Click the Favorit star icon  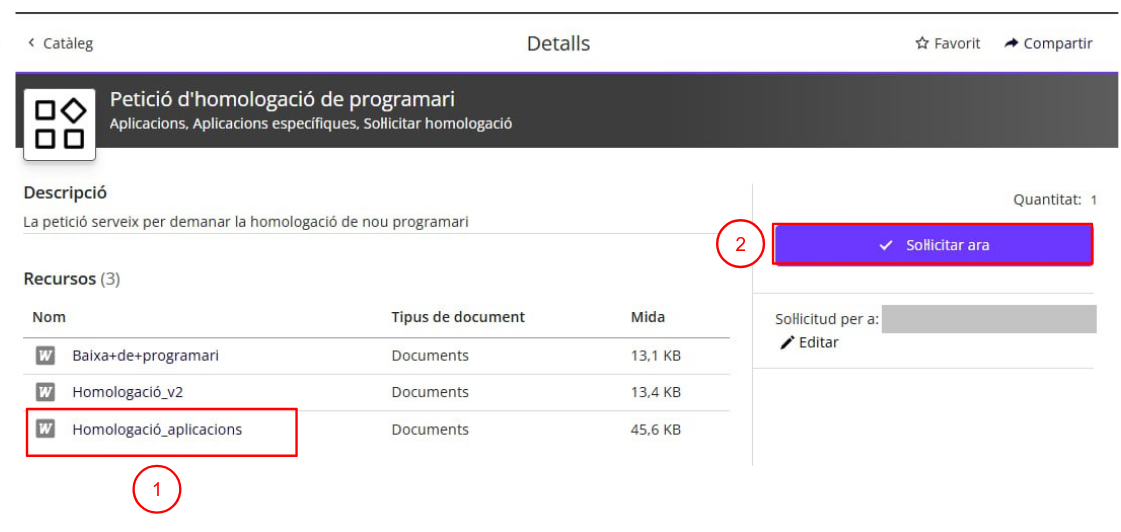pos(922,44)
